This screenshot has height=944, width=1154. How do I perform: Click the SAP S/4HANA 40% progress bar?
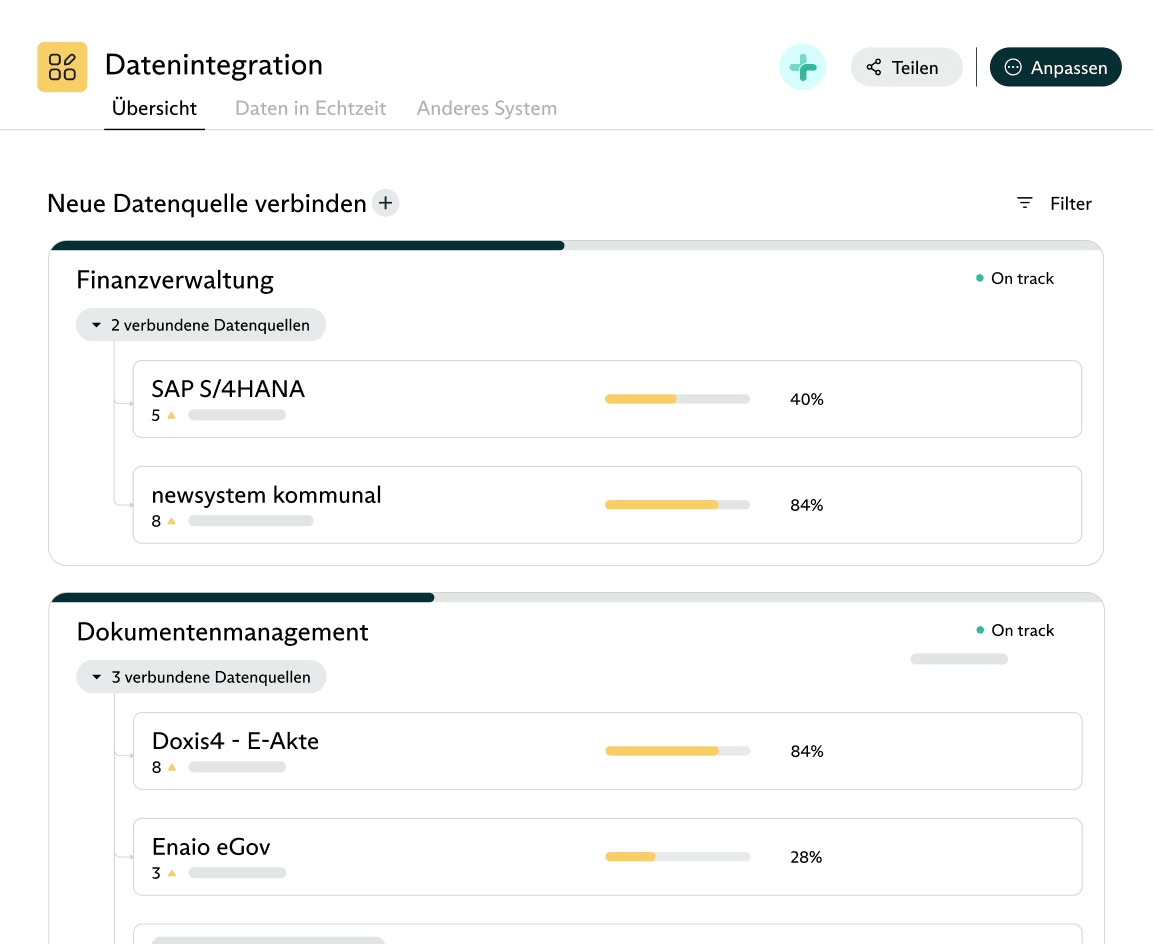(x=677, y=399)
